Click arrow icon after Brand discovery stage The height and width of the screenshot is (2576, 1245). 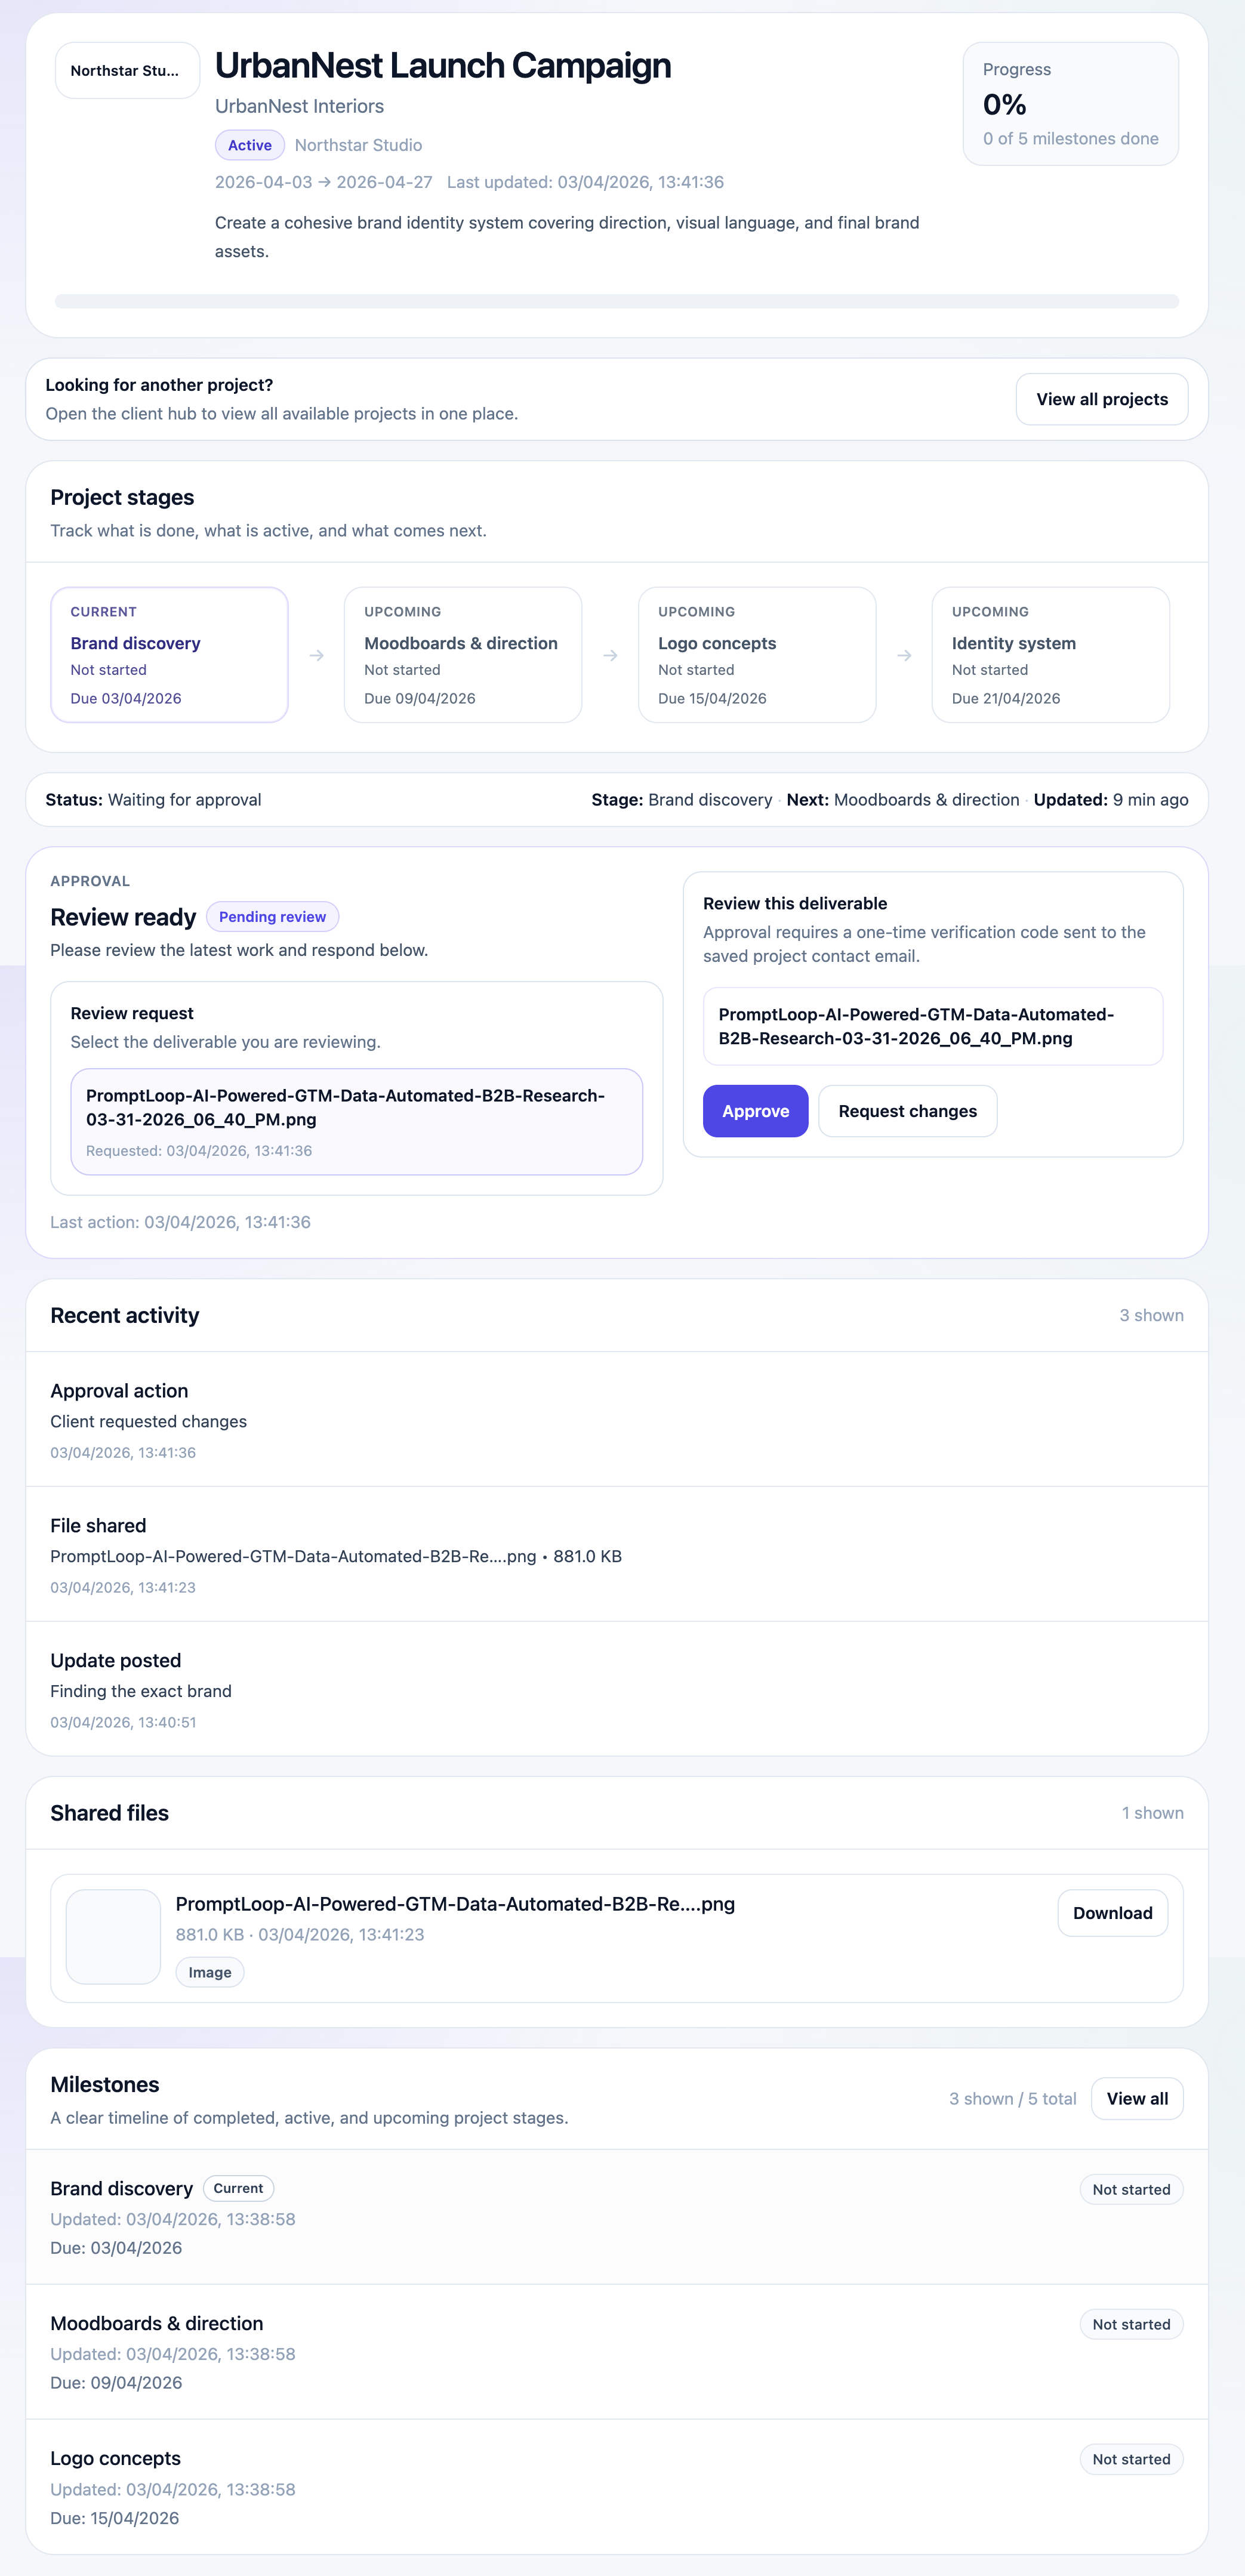(x=316, y=656)
